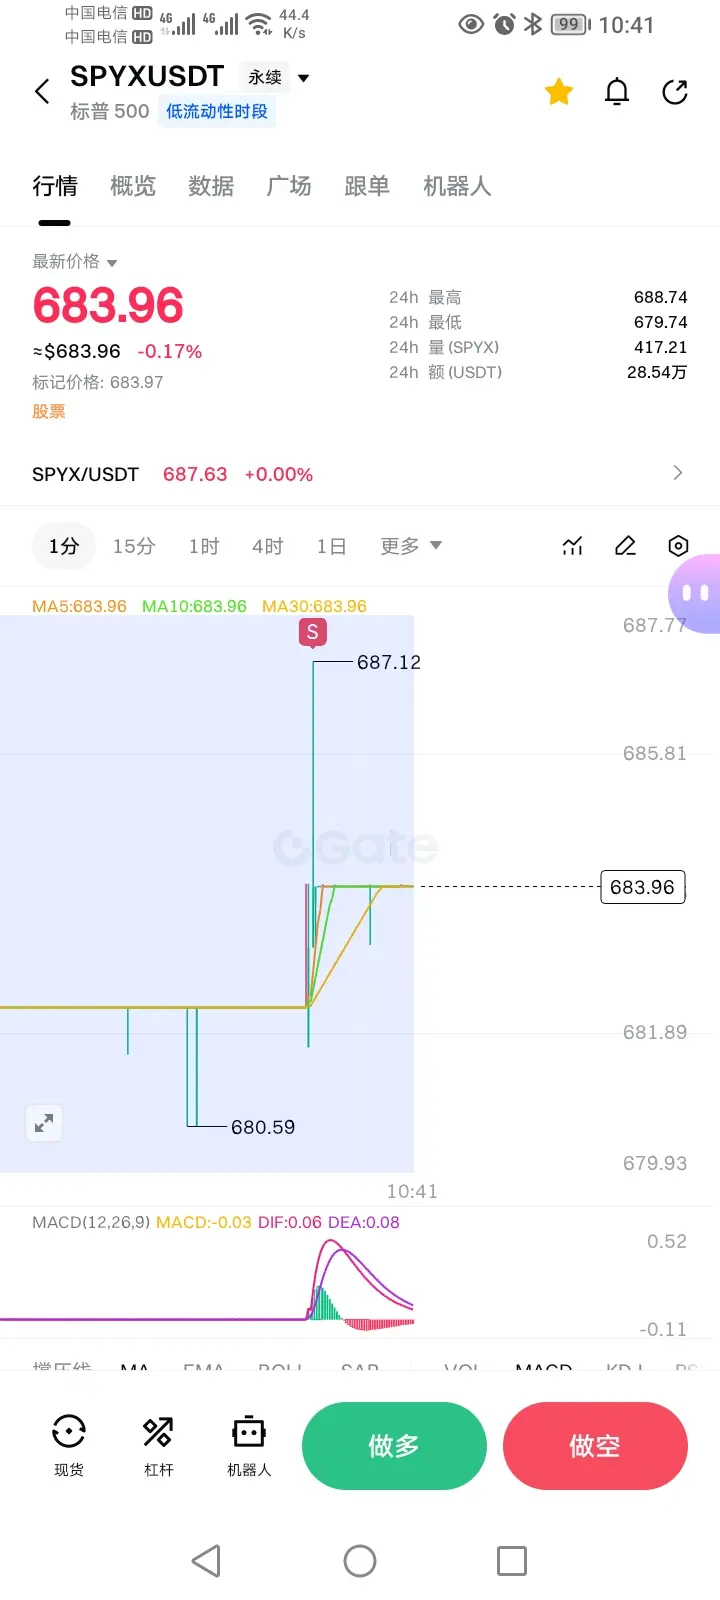Open price alert bell icon
The image size is (720, 1600).
pos(617,92)
